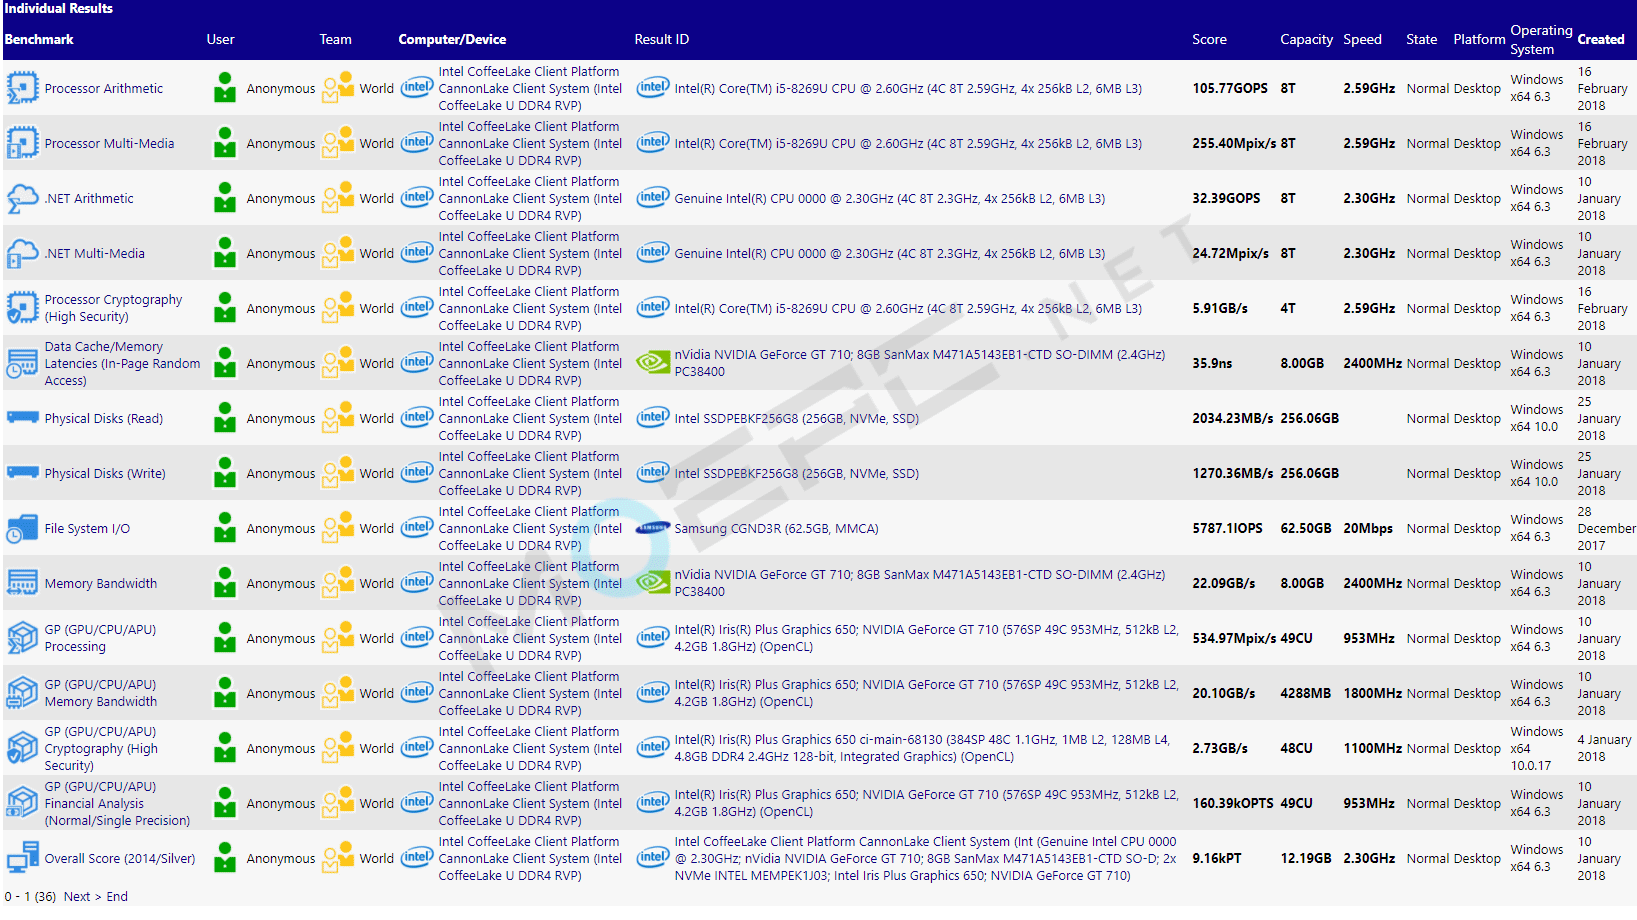
Task: Open the Processor Multi-Media benchmark link
Action: click(x=109, y=143)
